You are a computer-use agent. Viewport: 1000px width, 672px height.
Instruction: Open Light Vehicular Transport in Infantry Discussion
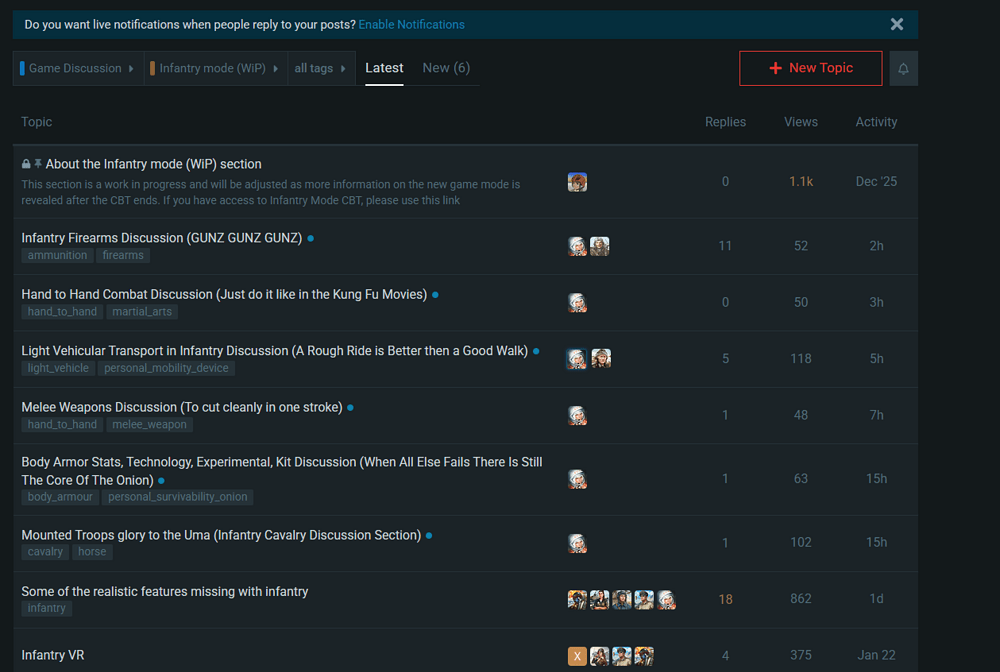pyautogui.click(x=274, y=351)
